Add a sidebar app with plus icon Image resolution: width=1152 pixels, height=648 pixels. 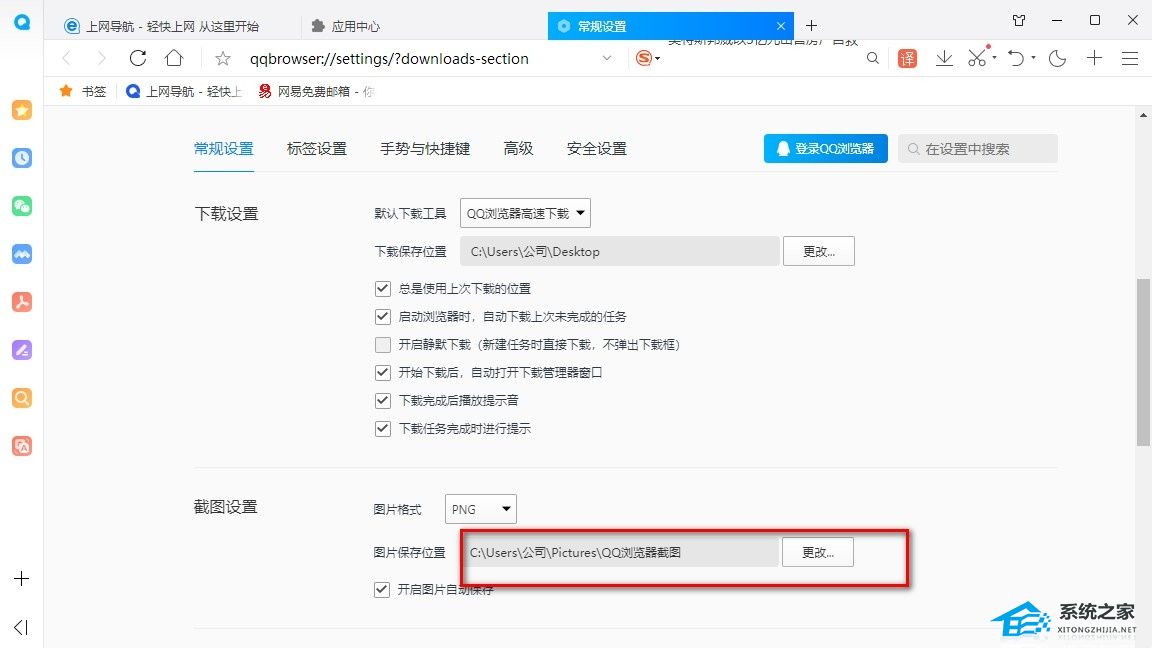[x=21, y=579]
